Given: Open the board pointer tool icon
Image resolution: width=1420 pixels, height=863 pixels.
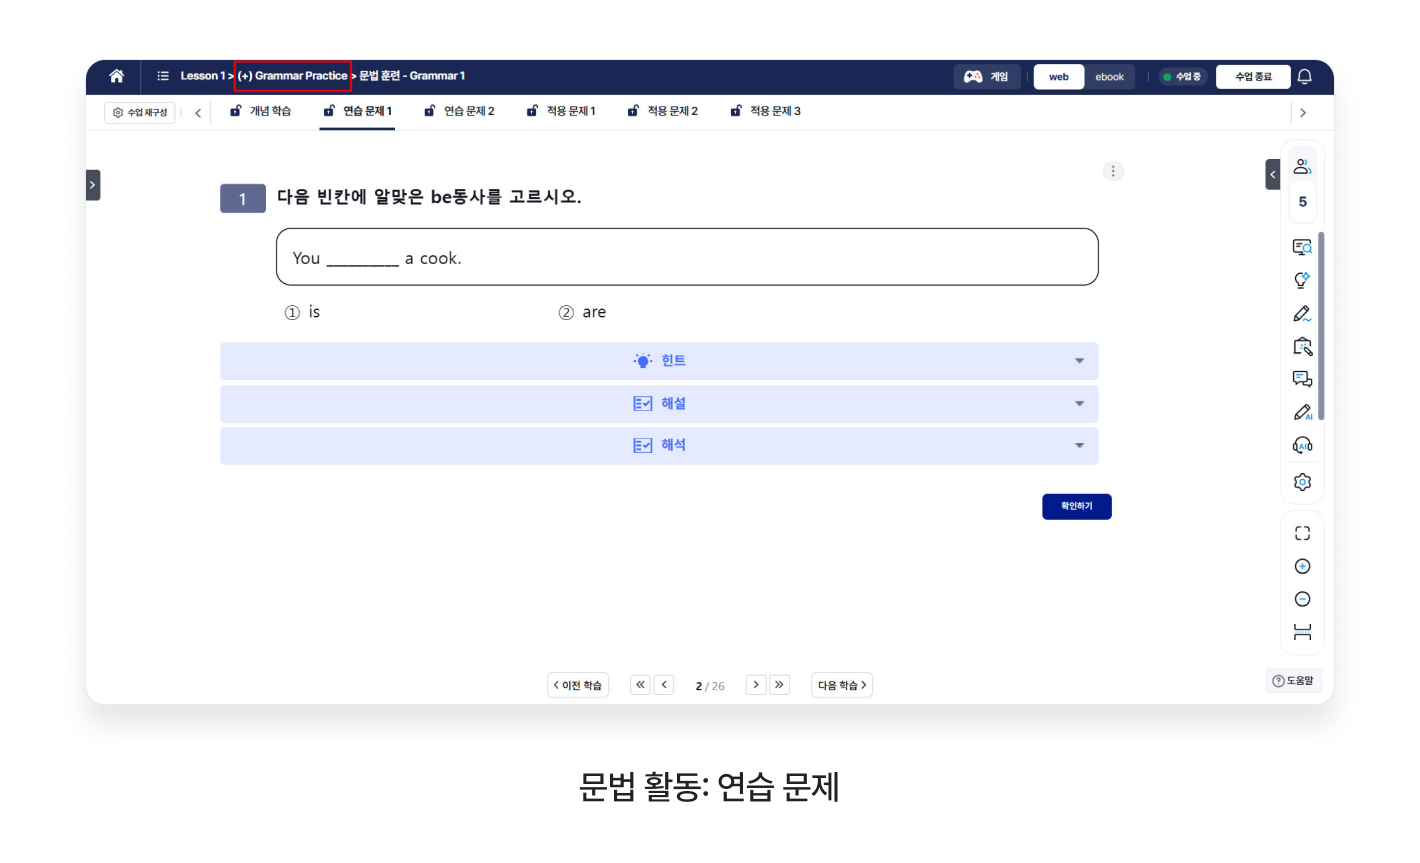Looking at the screenshot, I should 1302,346.
